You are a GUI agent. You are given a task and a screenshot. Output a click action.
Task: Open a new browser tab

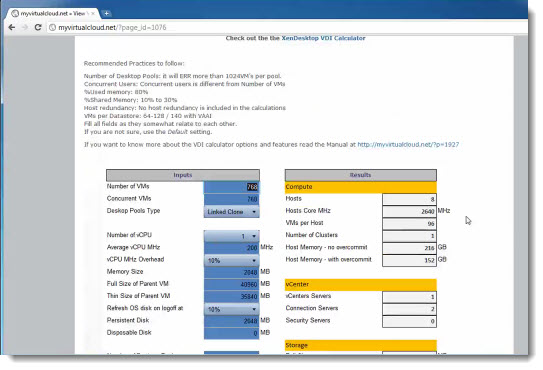click(x=106, y=14)
